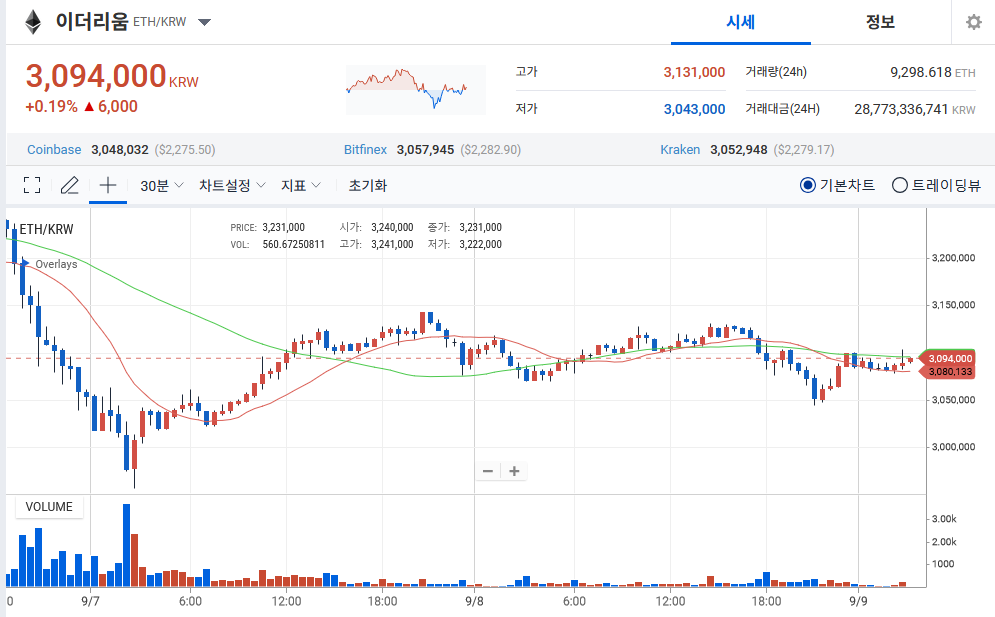Zoom in chart with plus button
The width and height of the screenshot is (995, 617).
click(x=515, y=471)
